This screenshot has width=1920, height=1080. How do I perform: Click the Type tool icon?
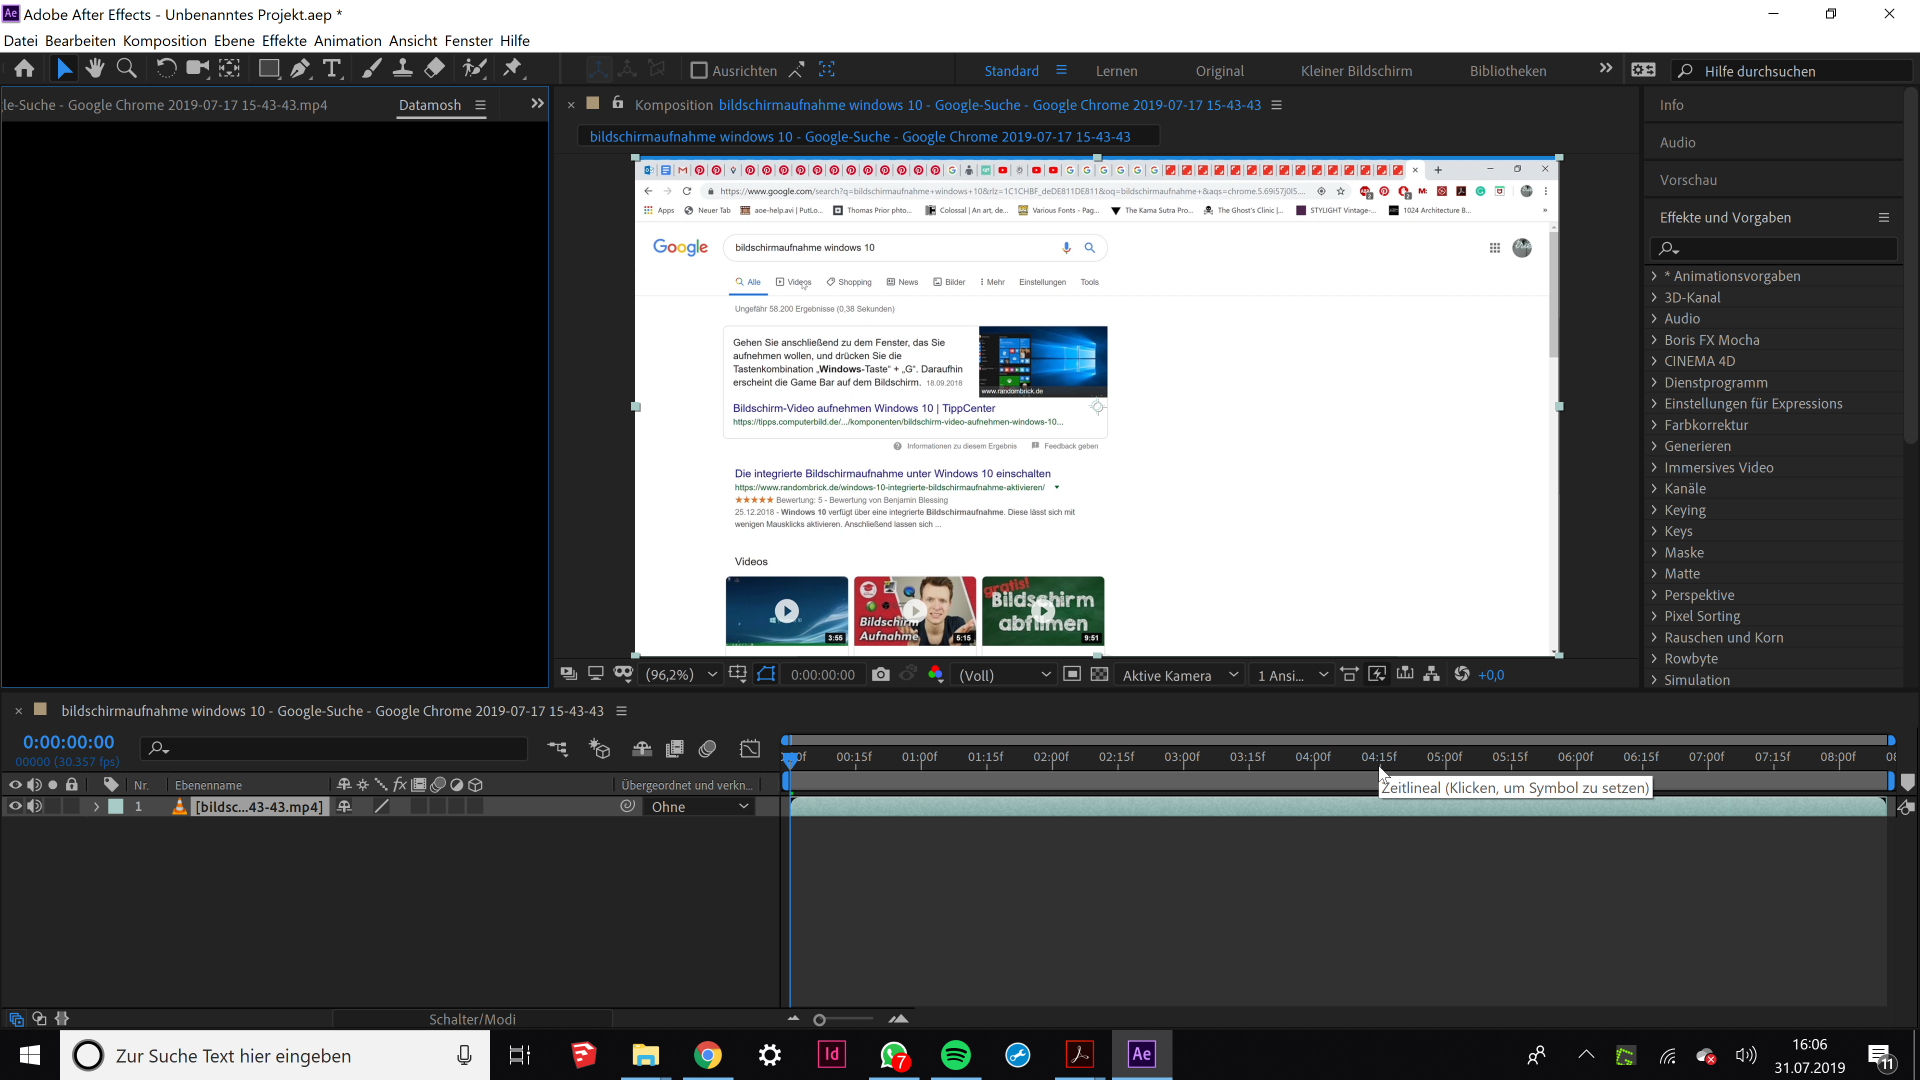coord(334,69)
